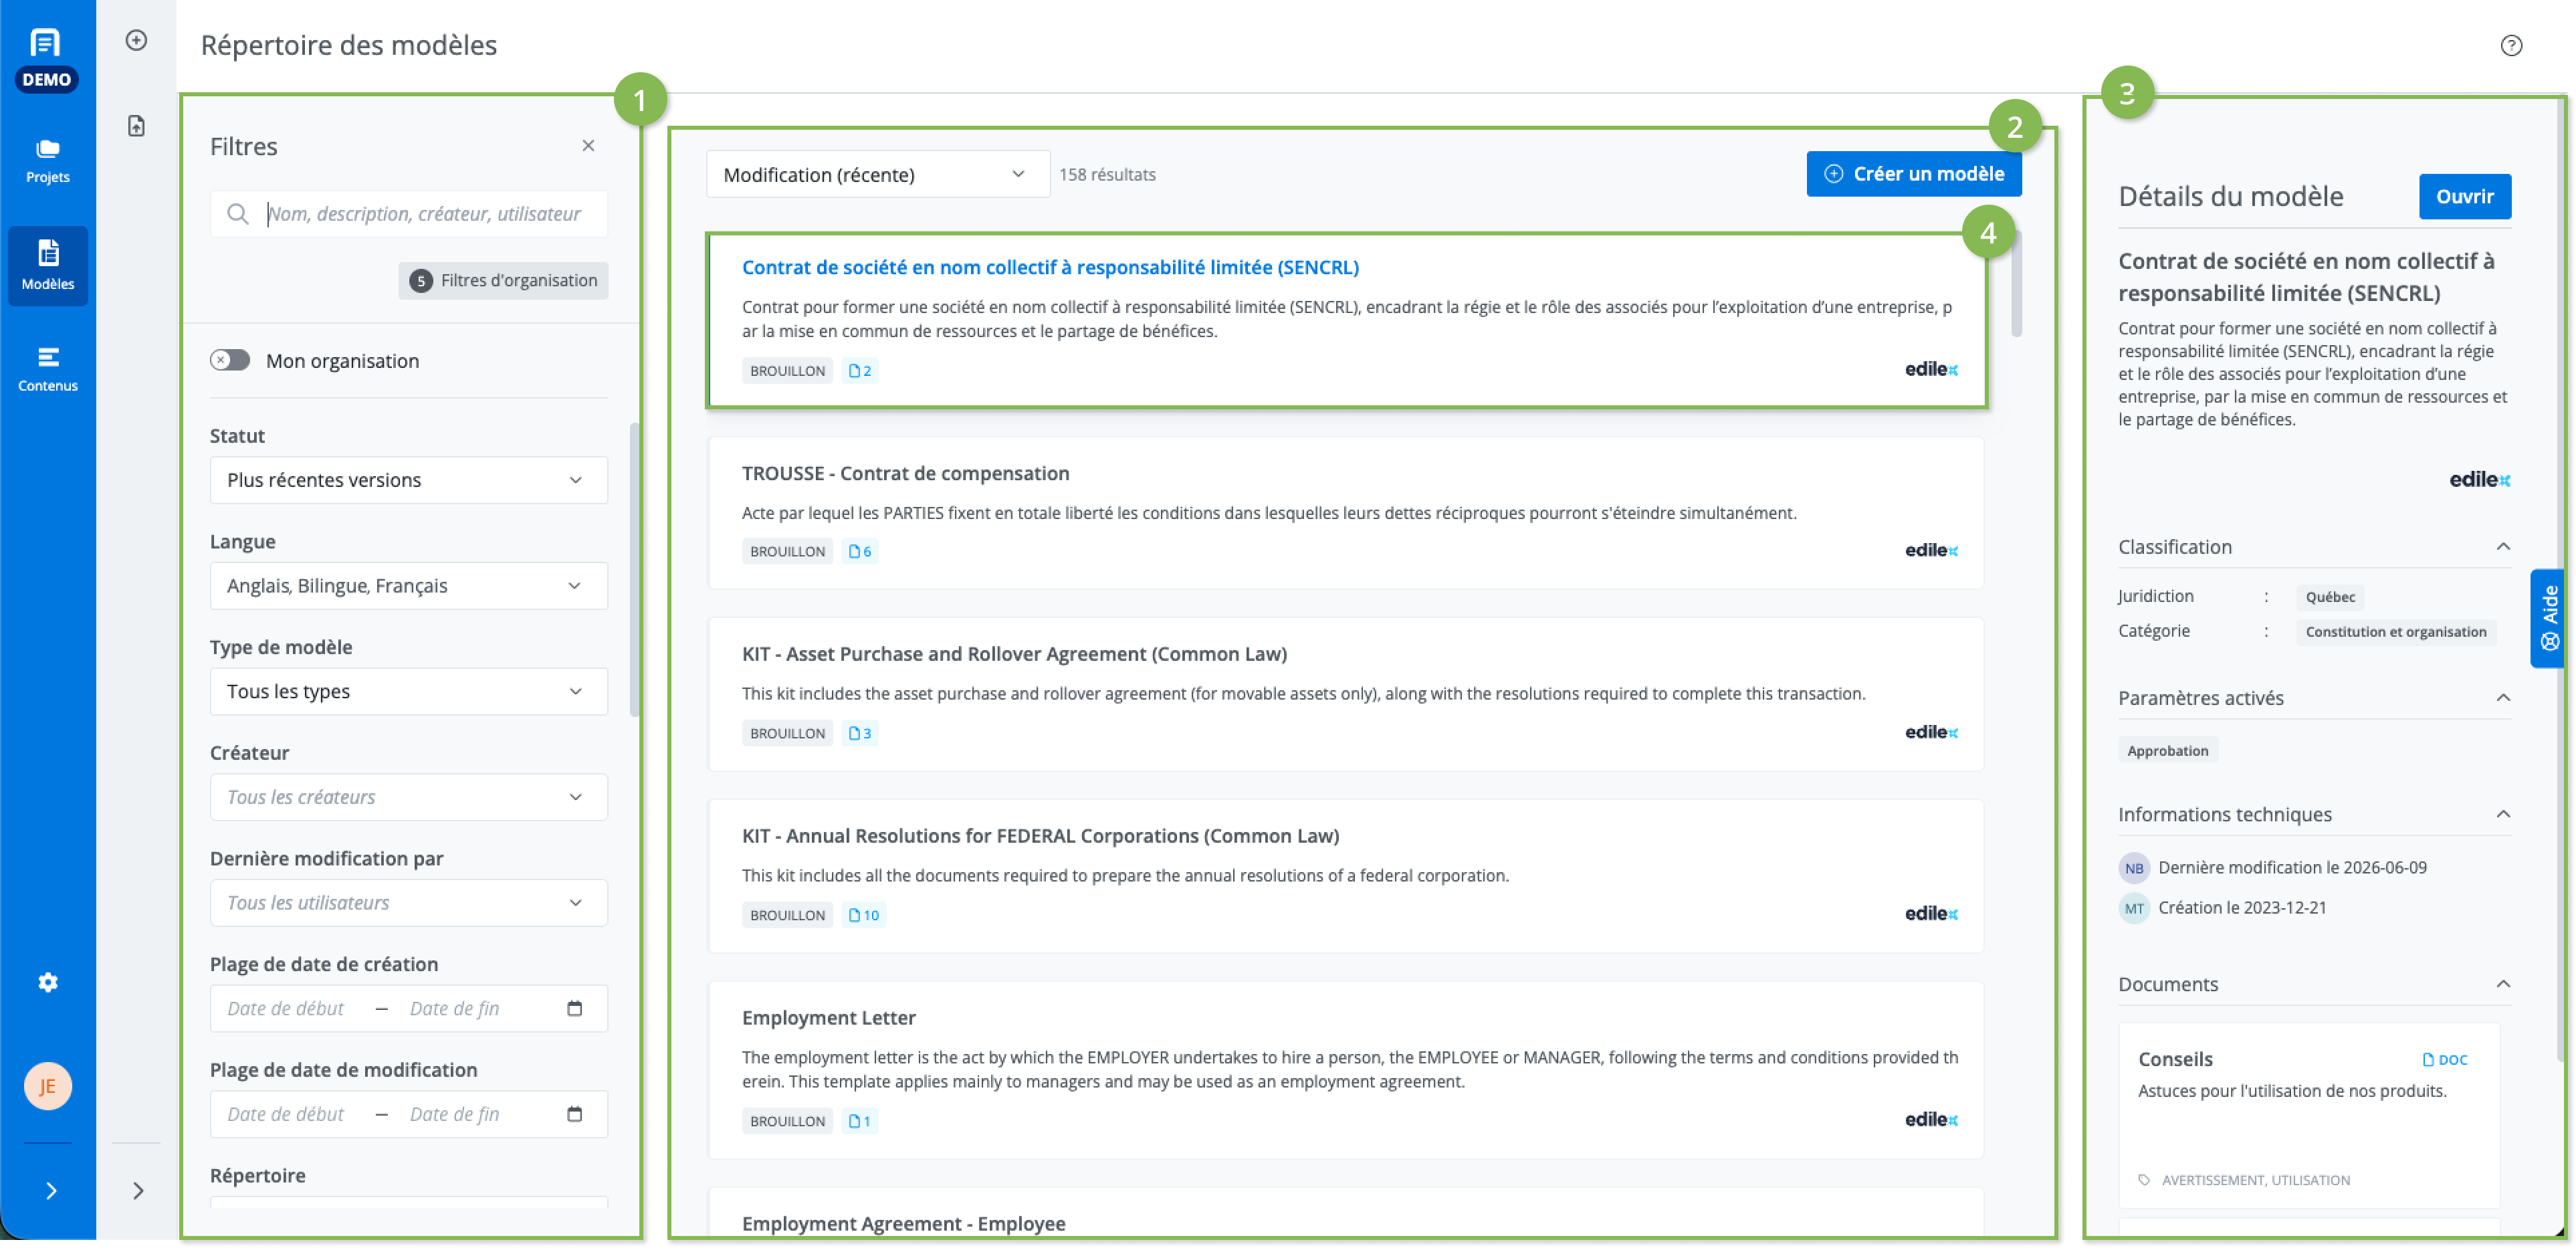Expand the blue main sidebar
The height and width of the screenshot is (1248, 2576).
(51, 1190)
